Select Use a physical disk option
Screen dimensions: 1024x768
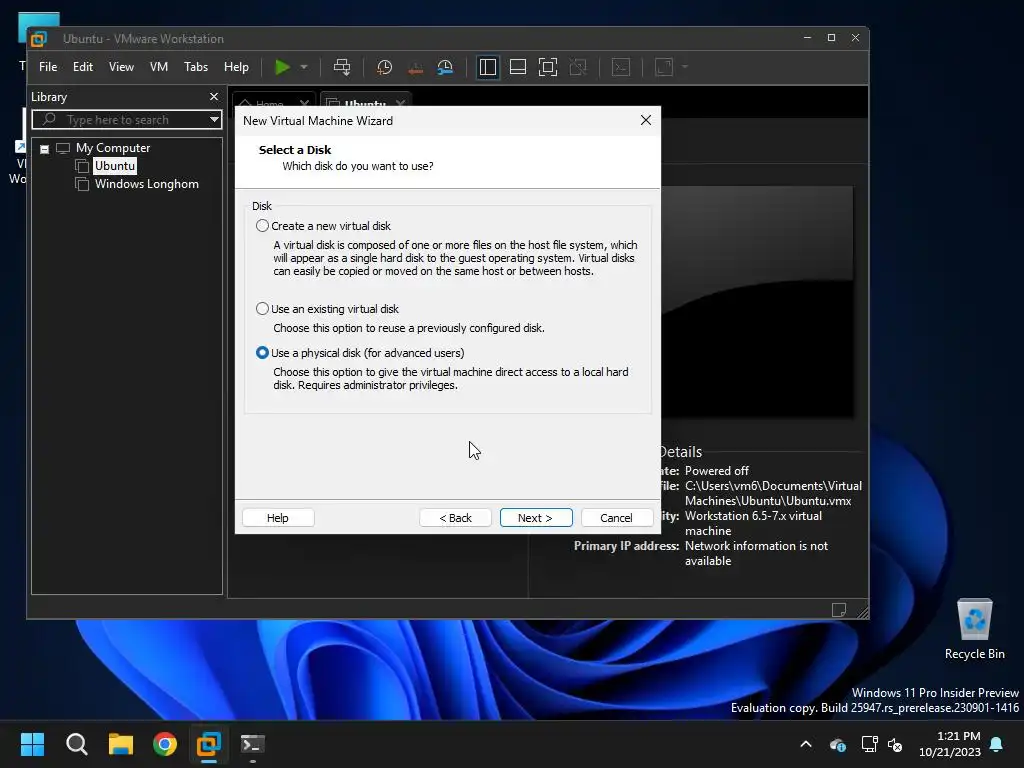[x=262, y=353]
